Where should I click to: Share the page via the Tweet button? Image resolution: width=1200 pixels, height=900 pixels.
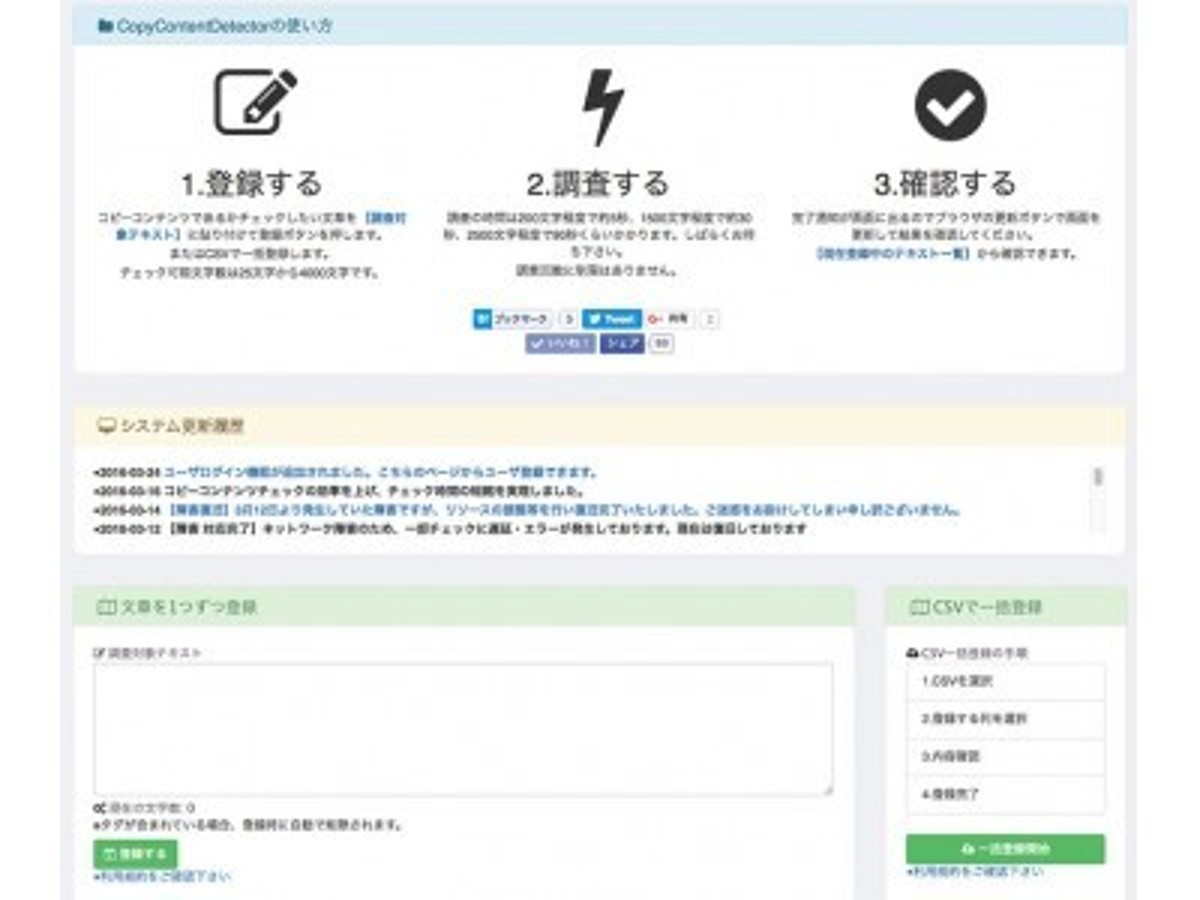coord(611,319)
